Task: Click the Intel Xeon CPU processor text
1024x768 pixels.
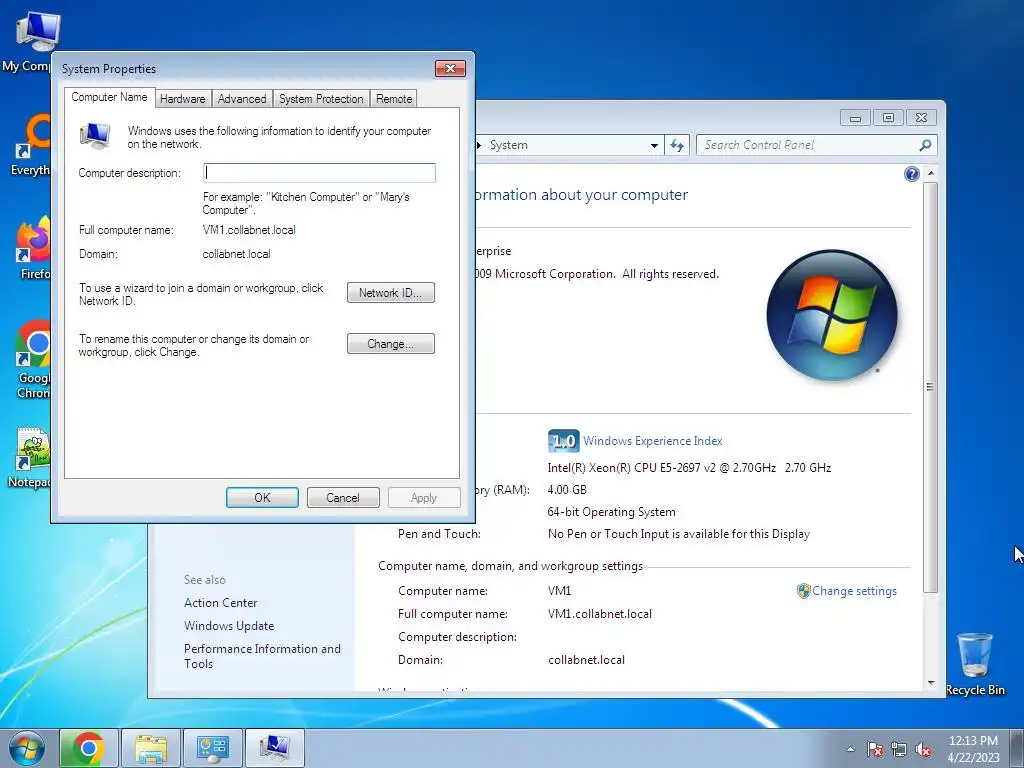Action: pos(689,468)
